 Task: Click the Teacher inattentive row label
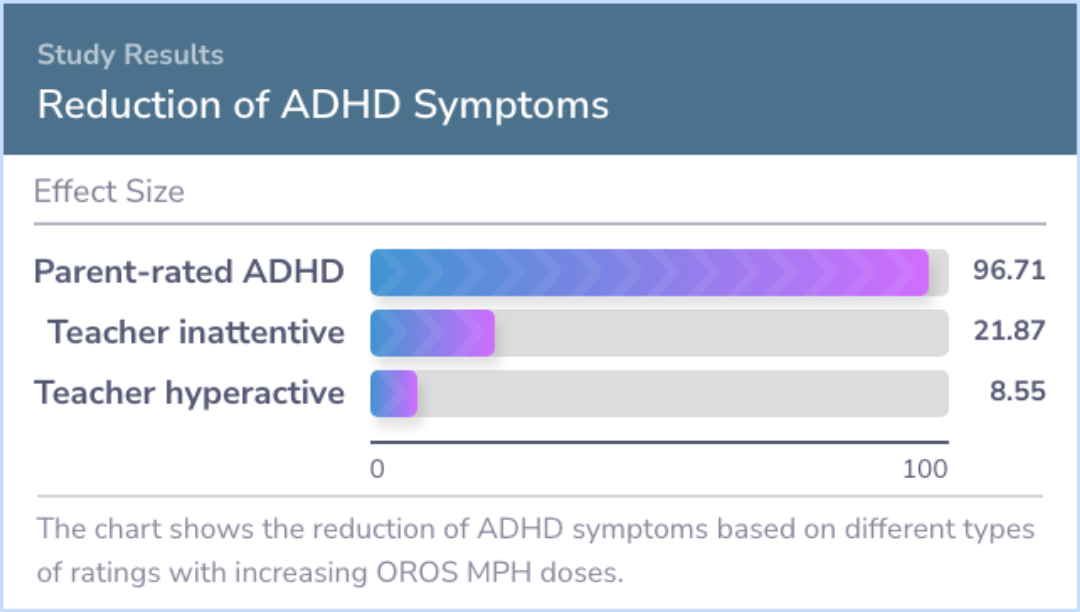(196, 332)
